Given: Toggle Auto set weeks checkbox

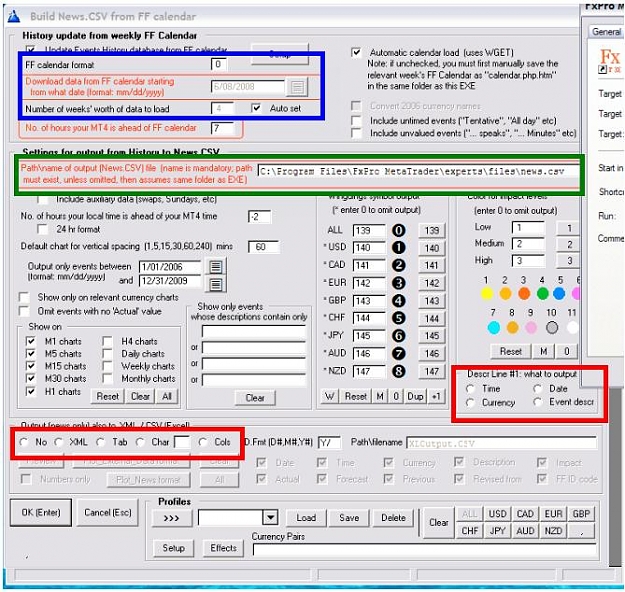Looking at the screenshot, I should coord(256,108).
